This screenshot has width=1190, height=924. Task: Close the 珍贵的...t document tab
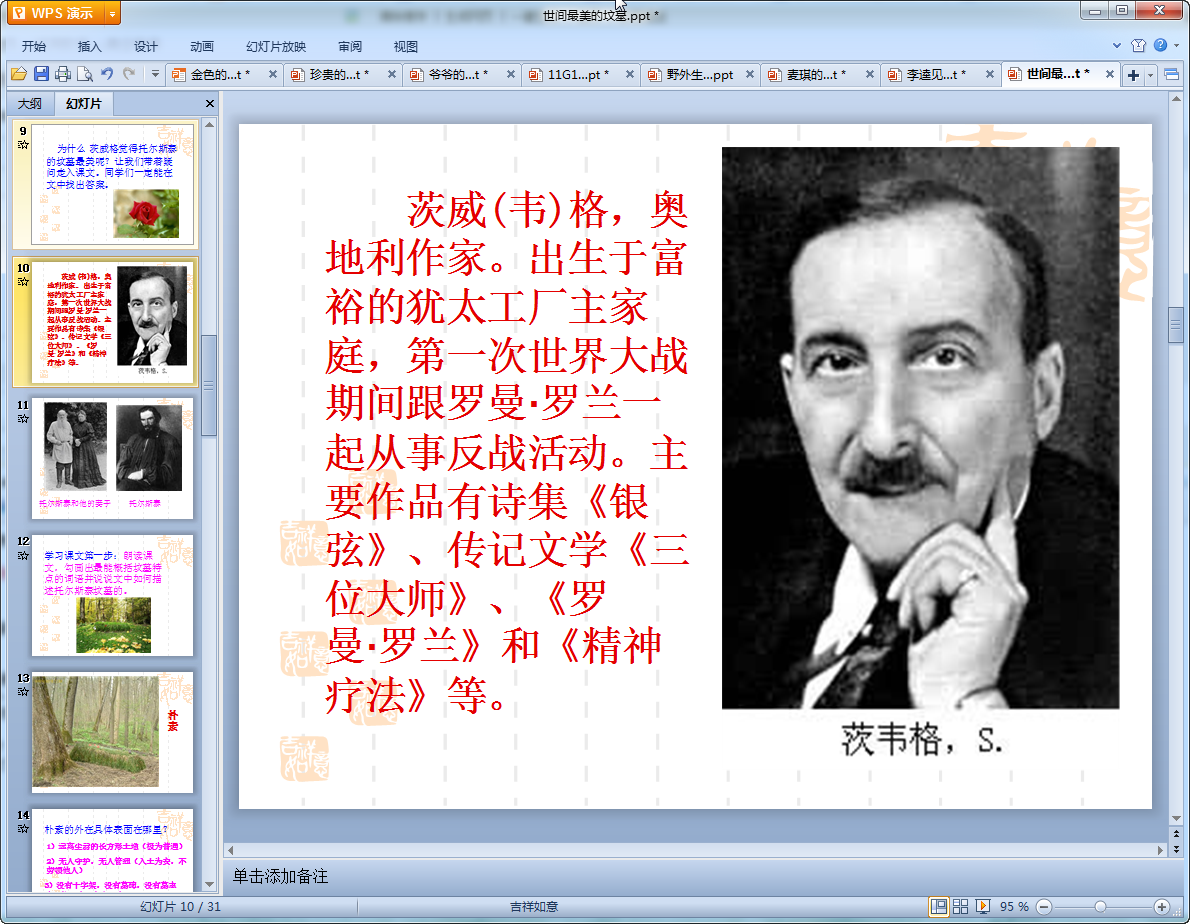click(x=392, y=74)
